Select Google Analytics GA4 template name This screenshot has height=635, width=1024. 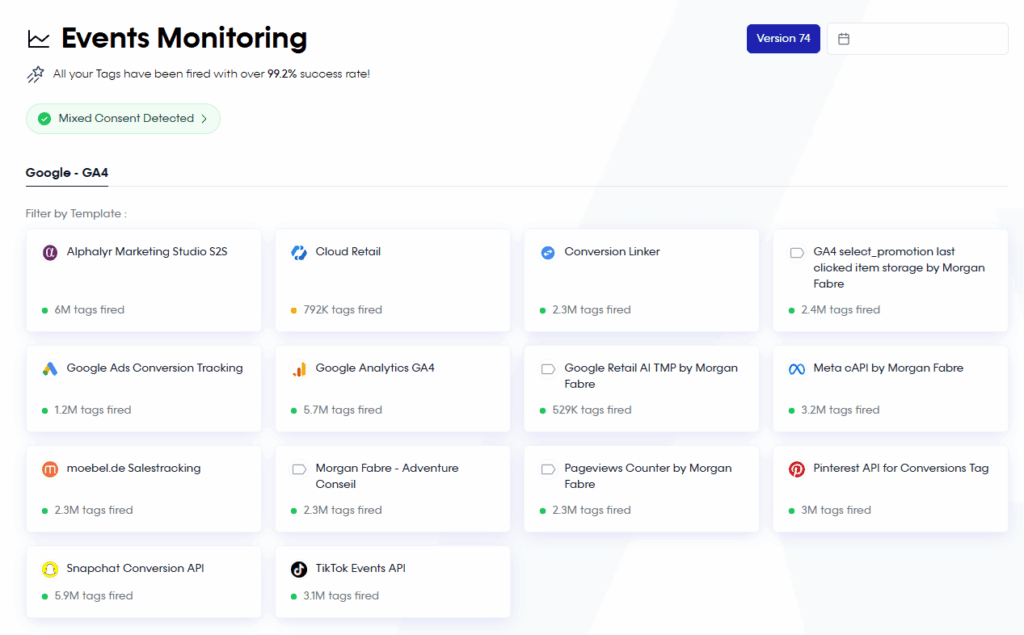point(375,368)
